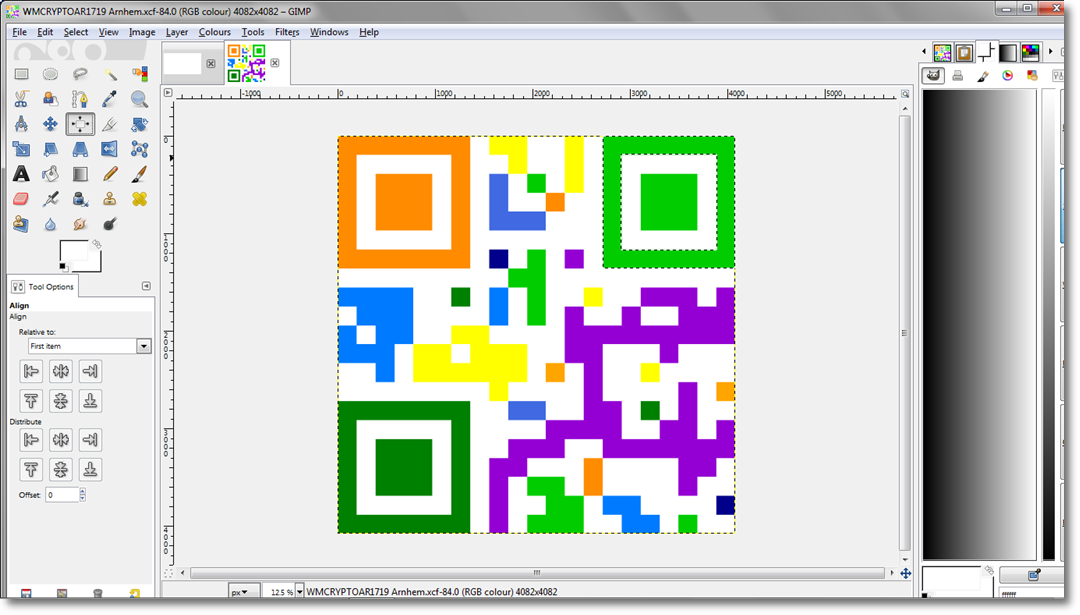Screen dimensions: 1080x615
Task: Select the Crop tool
Action: (x=110, y=124)
